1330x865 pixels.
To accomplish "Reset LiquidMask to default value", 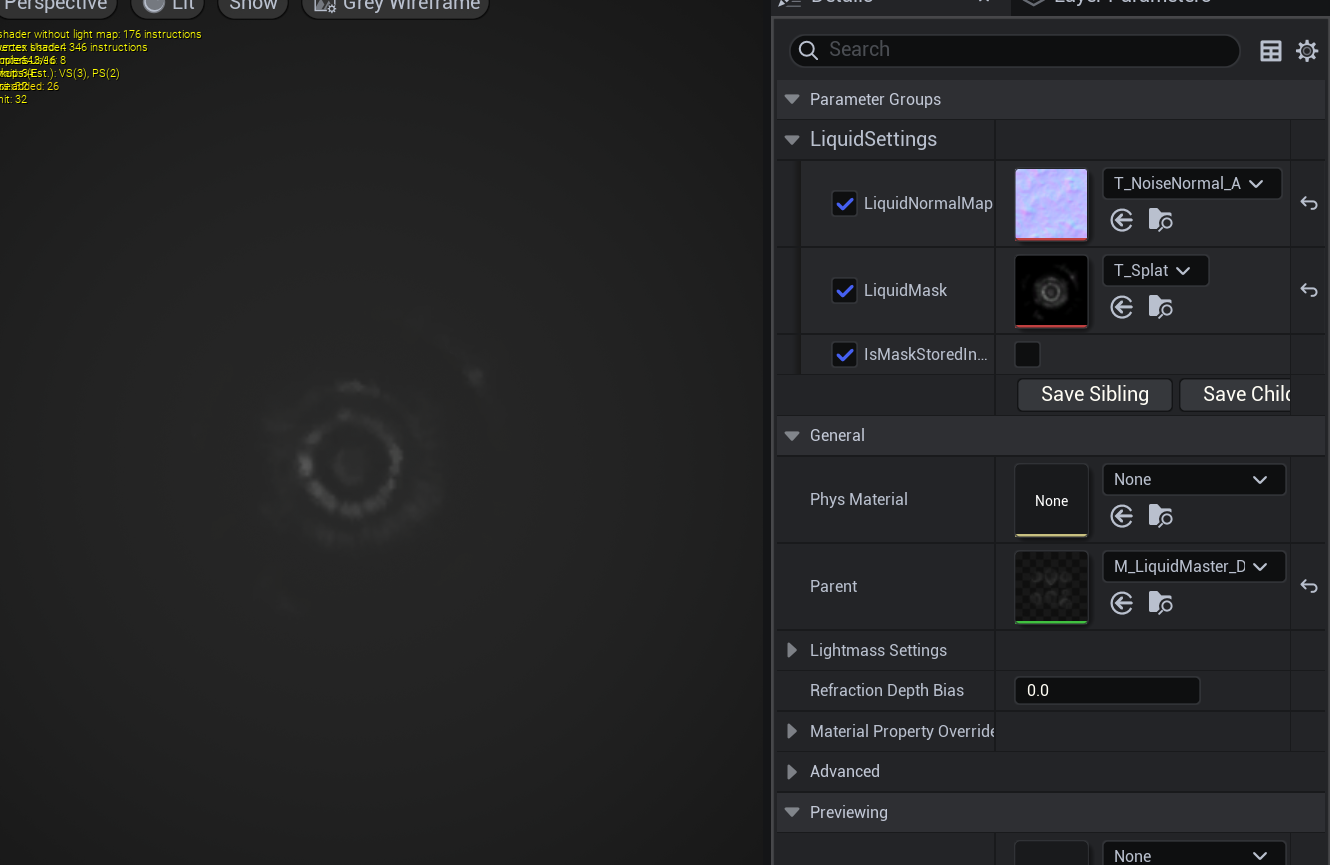I will [x=1309, y=290].
